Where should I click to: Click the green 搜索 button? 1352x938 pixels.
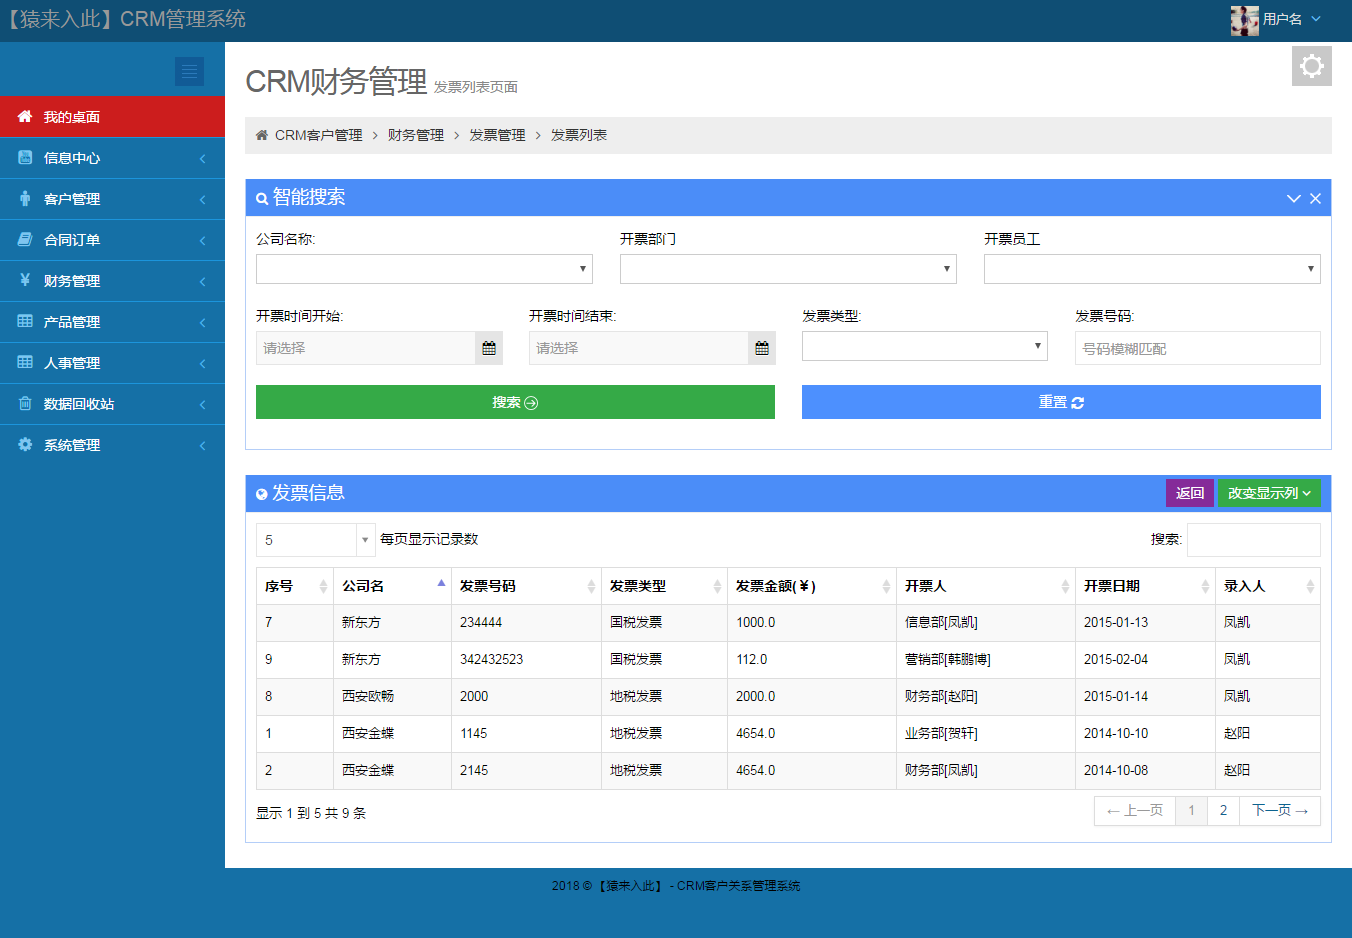tap(515, 401)
